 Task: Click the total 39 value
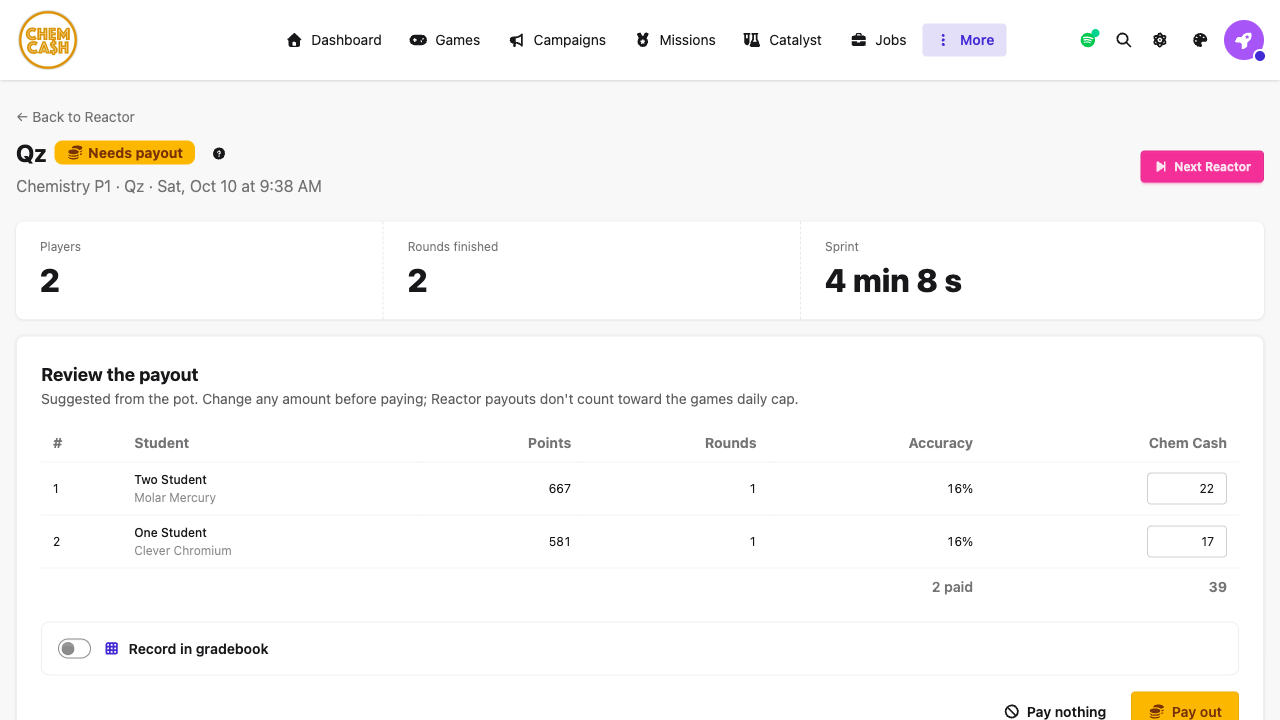(x=1217, y=587)
